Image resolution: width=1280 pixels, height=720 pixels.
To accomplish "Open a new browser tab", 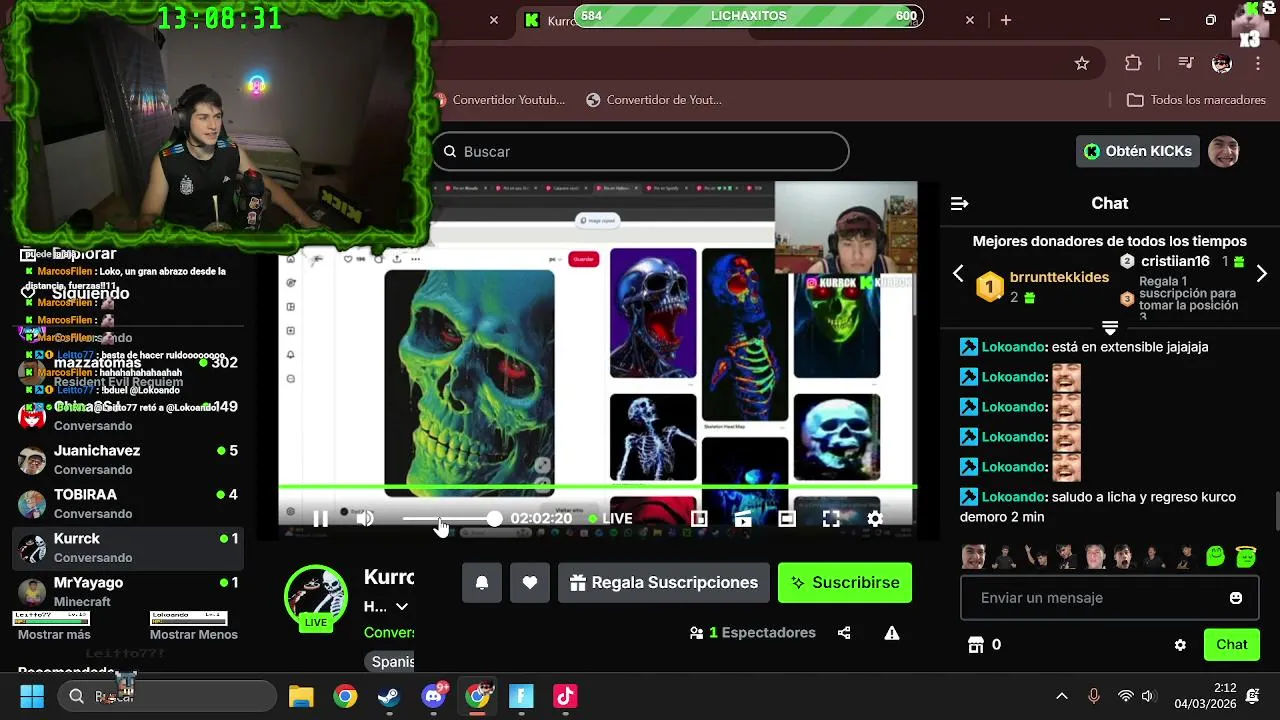I will [x=1006, y=20].
